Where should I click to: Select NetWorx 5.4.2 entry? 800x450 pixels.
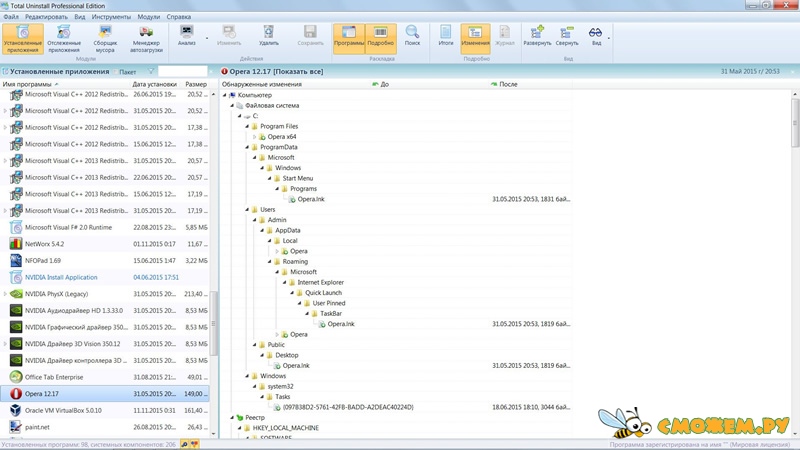point(105,244)
